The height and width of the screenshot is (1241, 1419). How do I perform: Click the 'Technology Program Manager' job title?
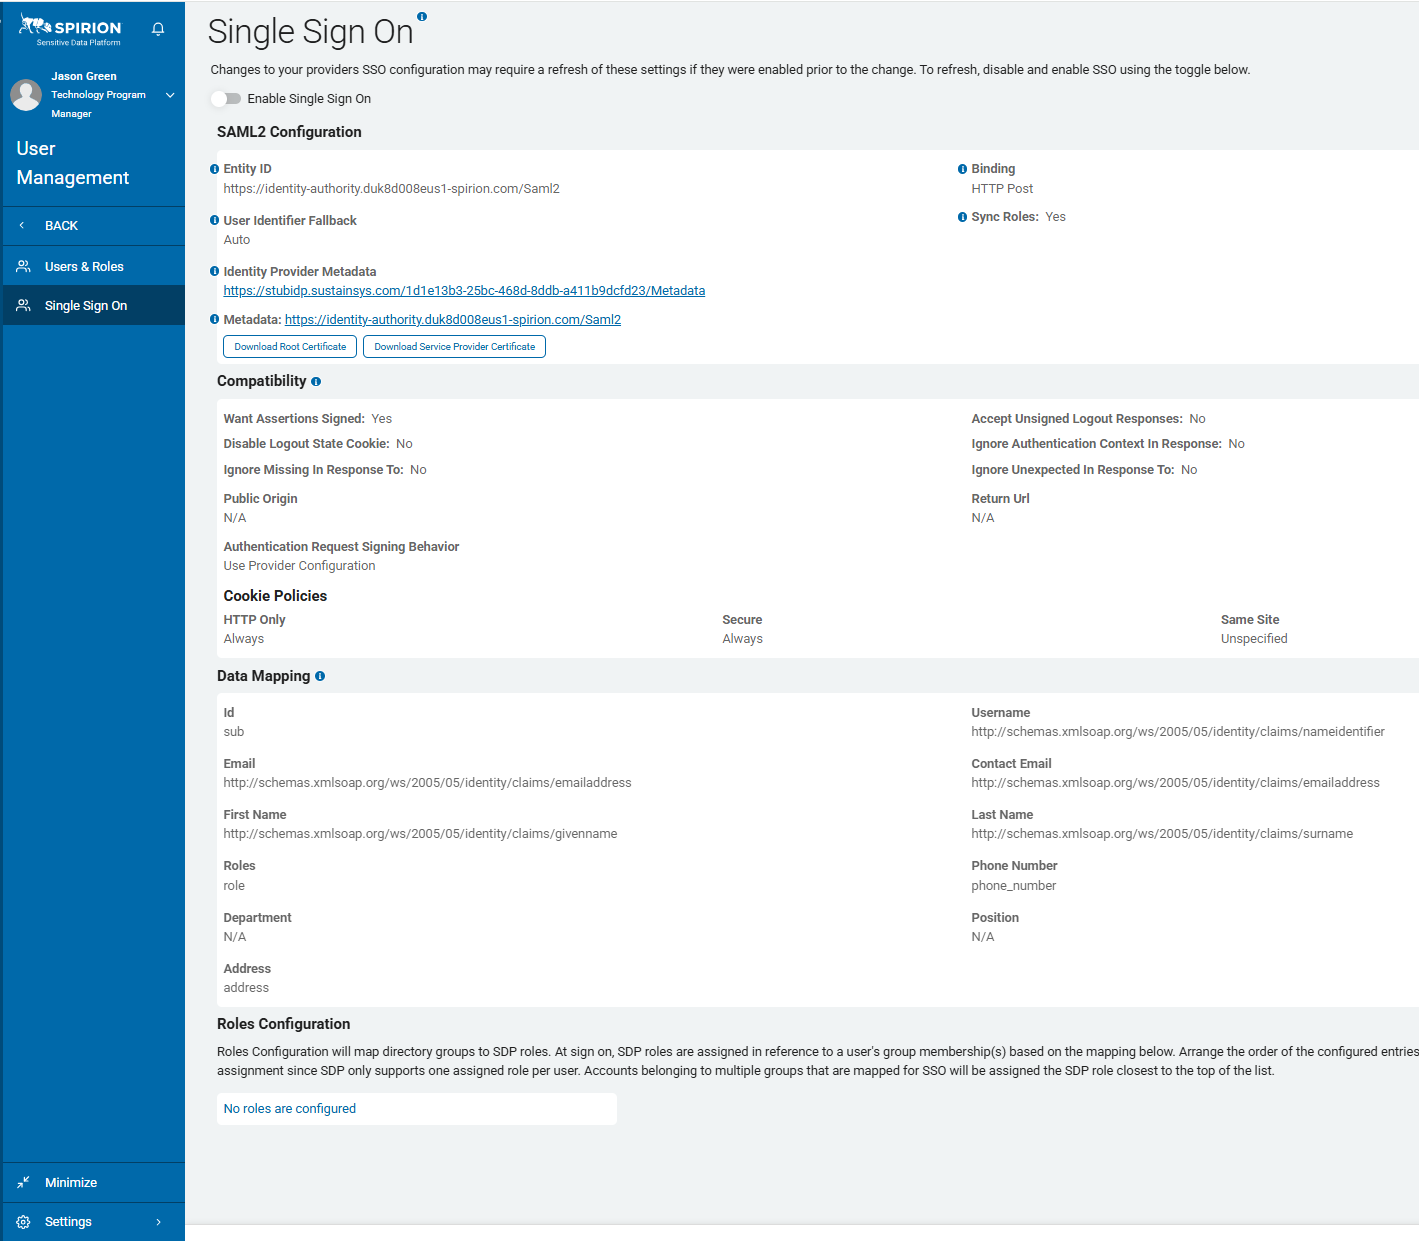[x=98, y=104]
